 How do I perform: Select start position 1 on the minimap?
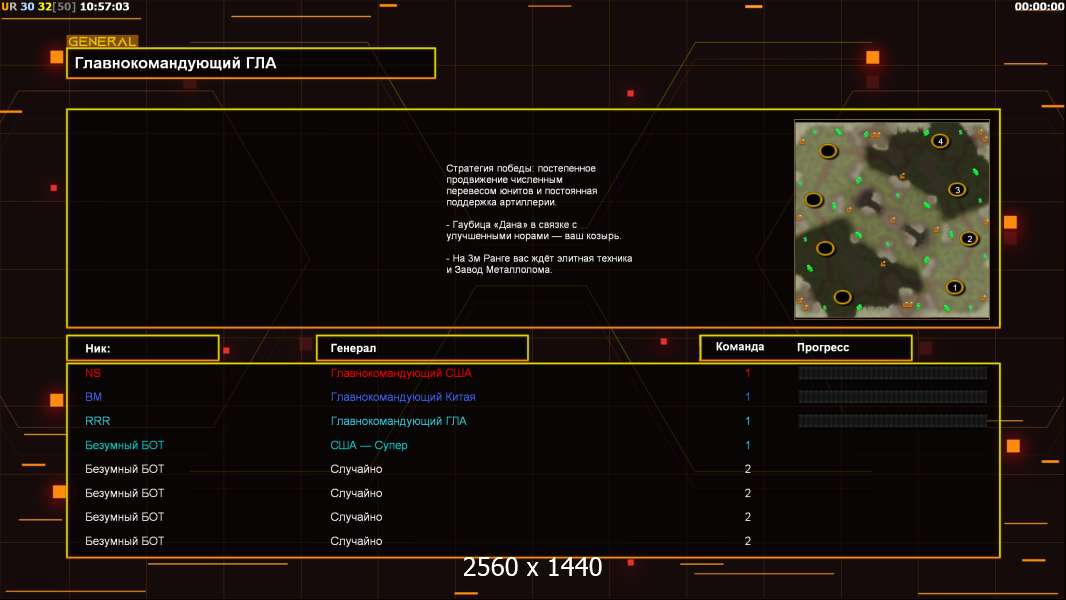[x=955, y=287]
